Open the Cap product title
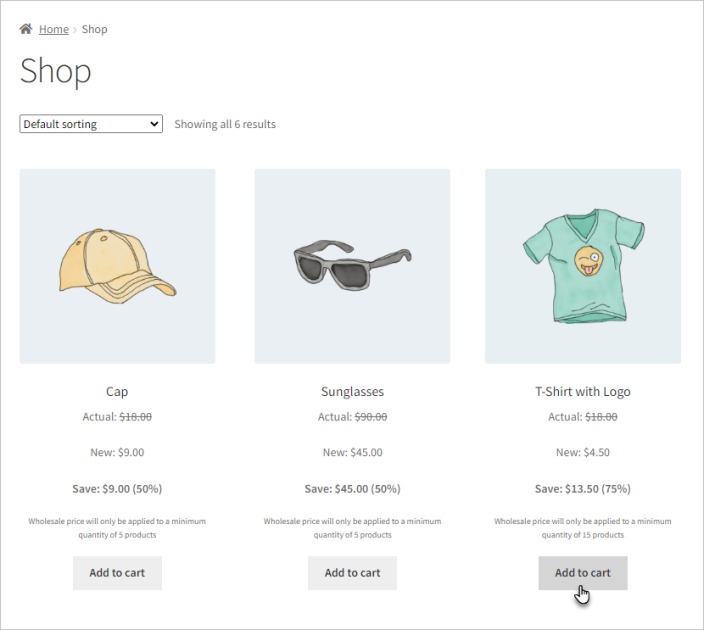The width and height of the screenshot is (704, 630). click(x=117, y=392)
